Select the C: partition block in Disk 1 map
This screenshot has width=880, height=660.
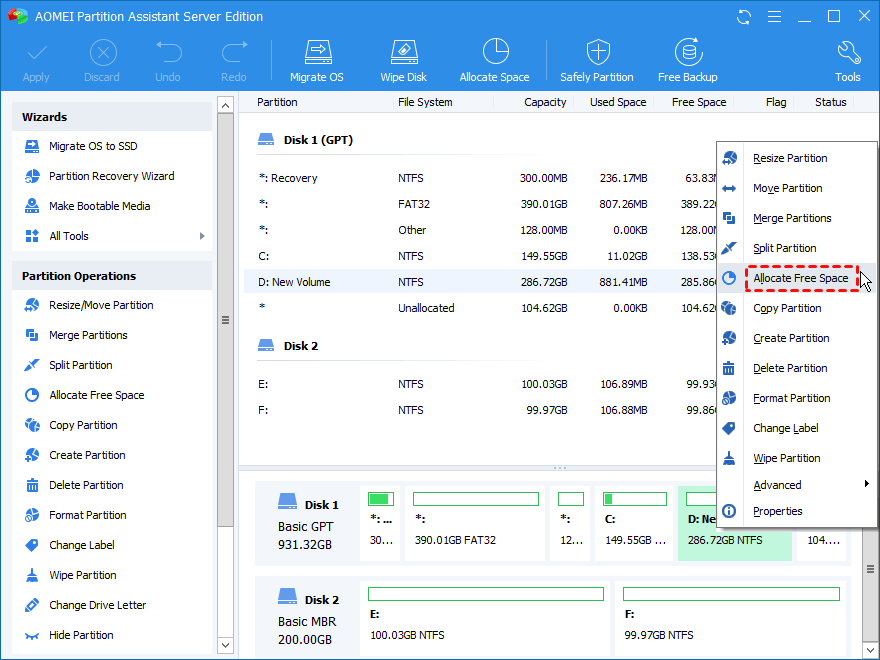pos(635,523)
